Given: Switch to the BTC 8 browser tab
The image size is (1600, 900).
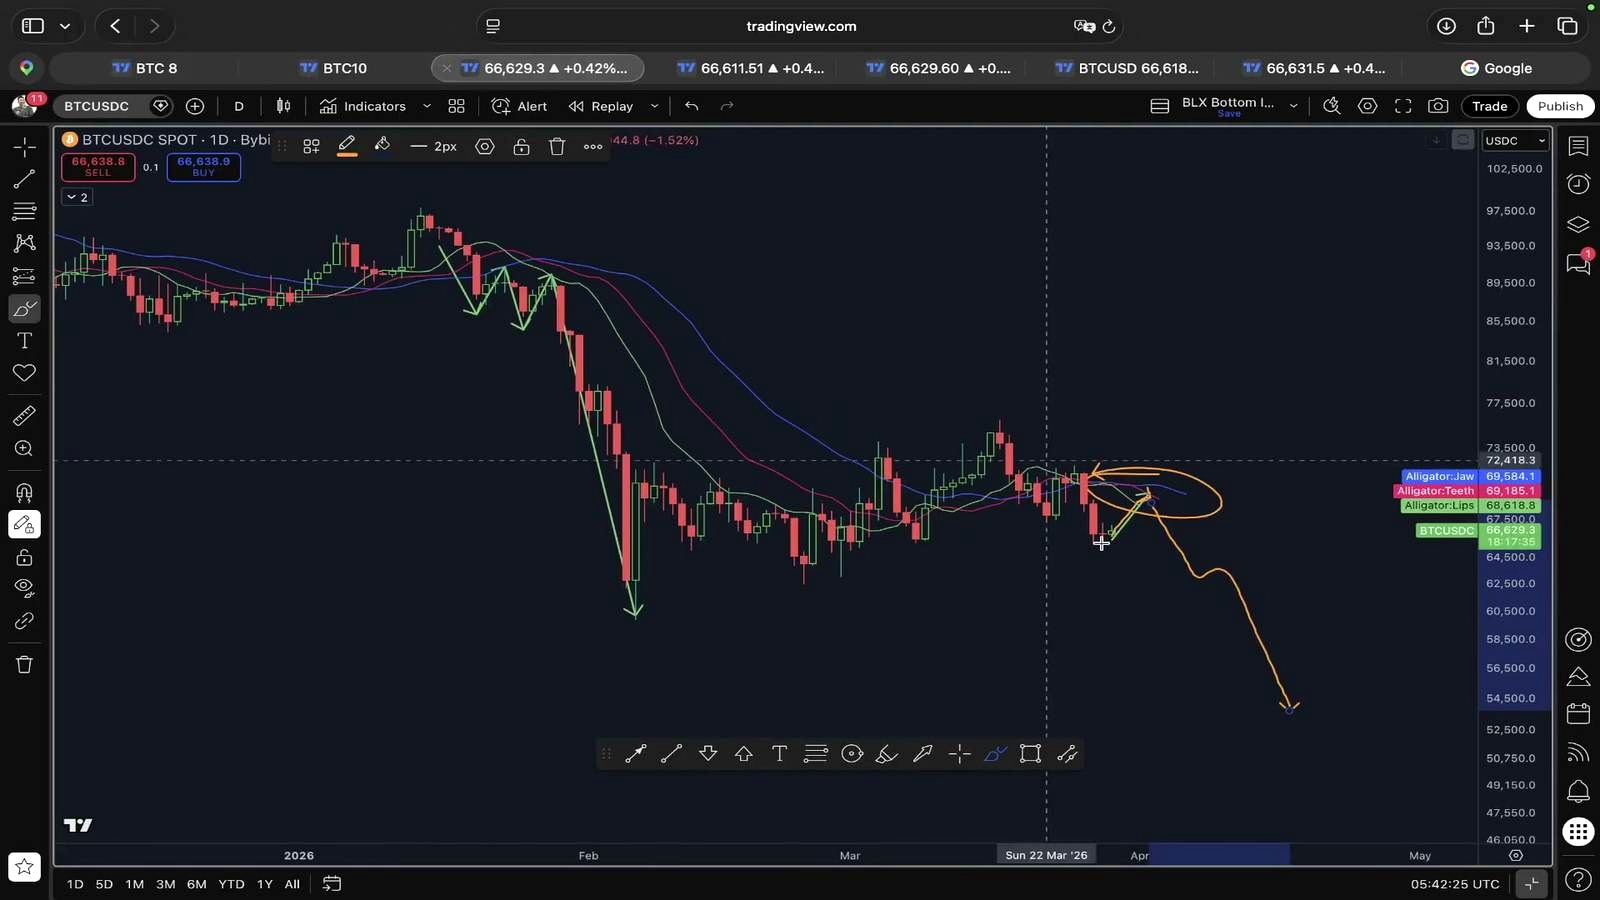Looking at the screenshot, I should coord(145,68).
